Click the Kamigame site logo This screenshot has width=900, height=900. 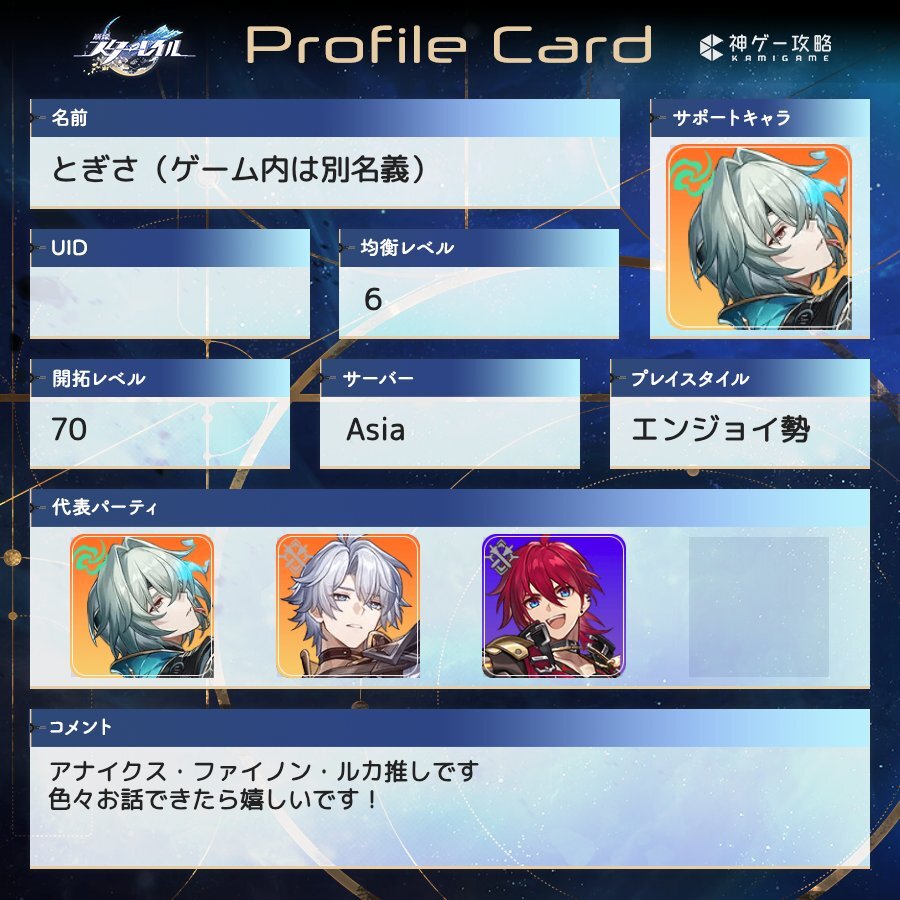(766, 47)
